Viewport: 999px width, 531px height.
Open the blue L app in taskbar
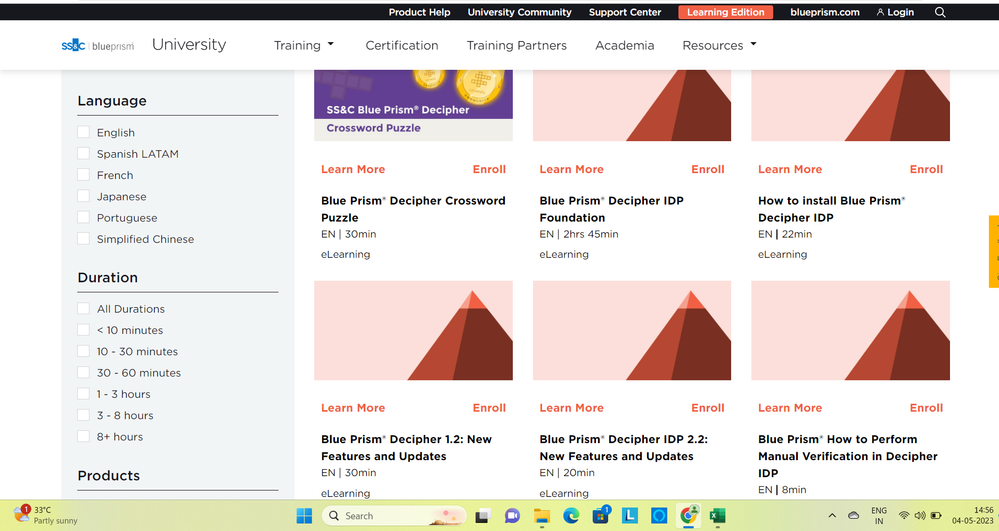629,516
